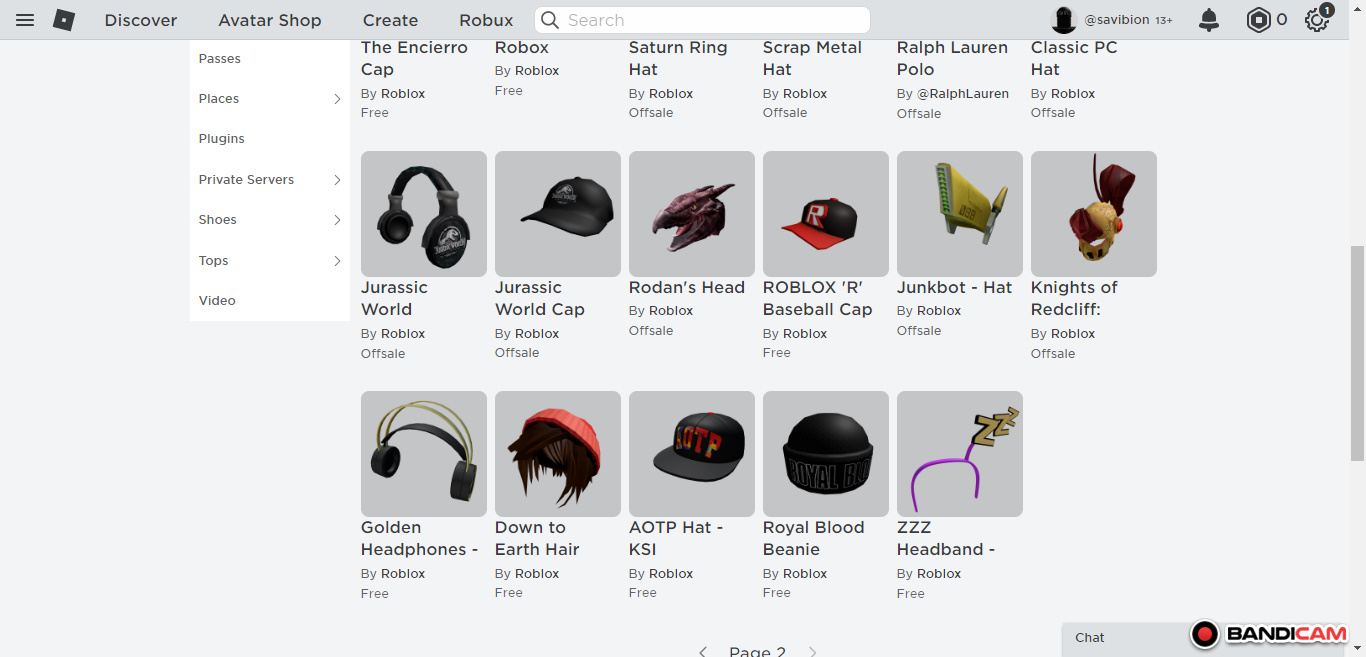Go to previous page arrow
The width and height of the screenshot is (1366, 657).
[703, 651]
